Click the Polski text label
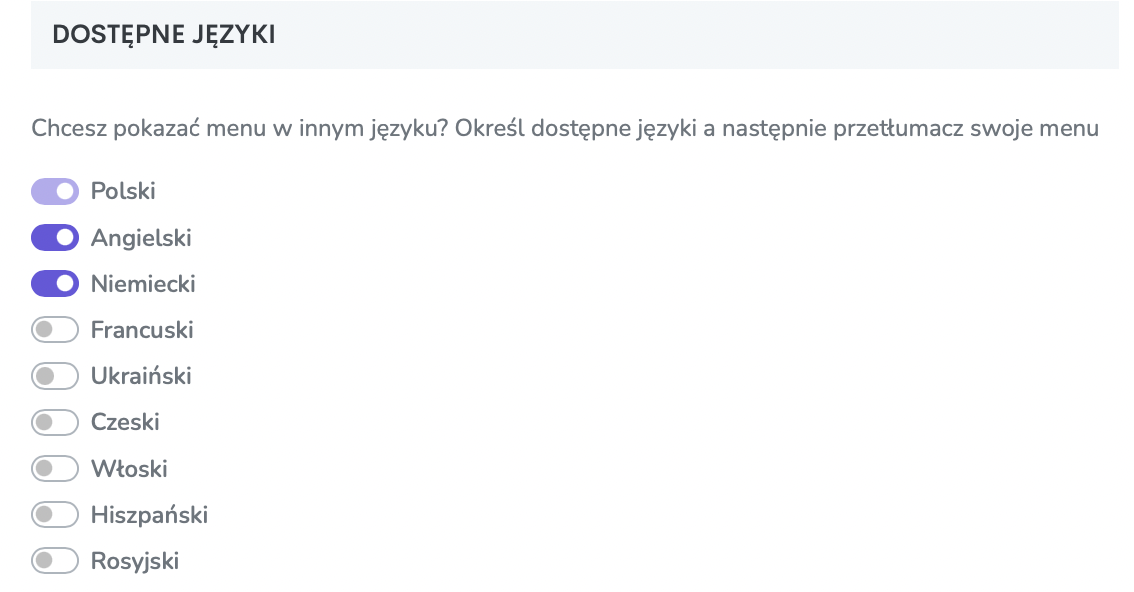This screenshot has height=592, width=1134. [x=123, y=192]
